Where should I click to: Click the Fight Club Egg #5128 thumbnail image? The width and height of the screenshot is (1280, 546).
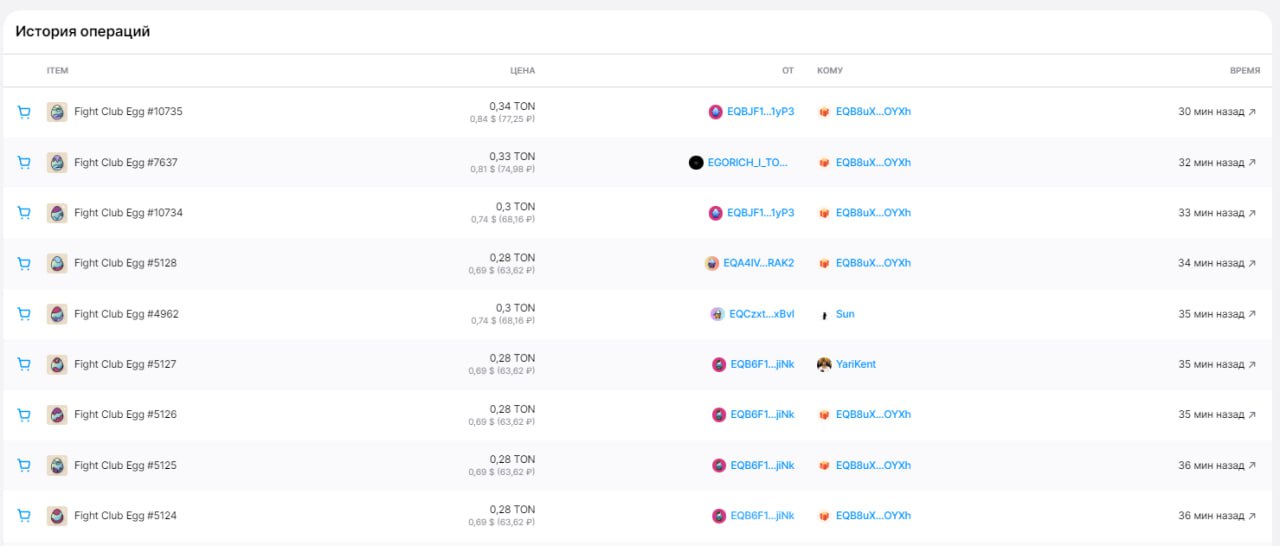(x=57, y=263)
